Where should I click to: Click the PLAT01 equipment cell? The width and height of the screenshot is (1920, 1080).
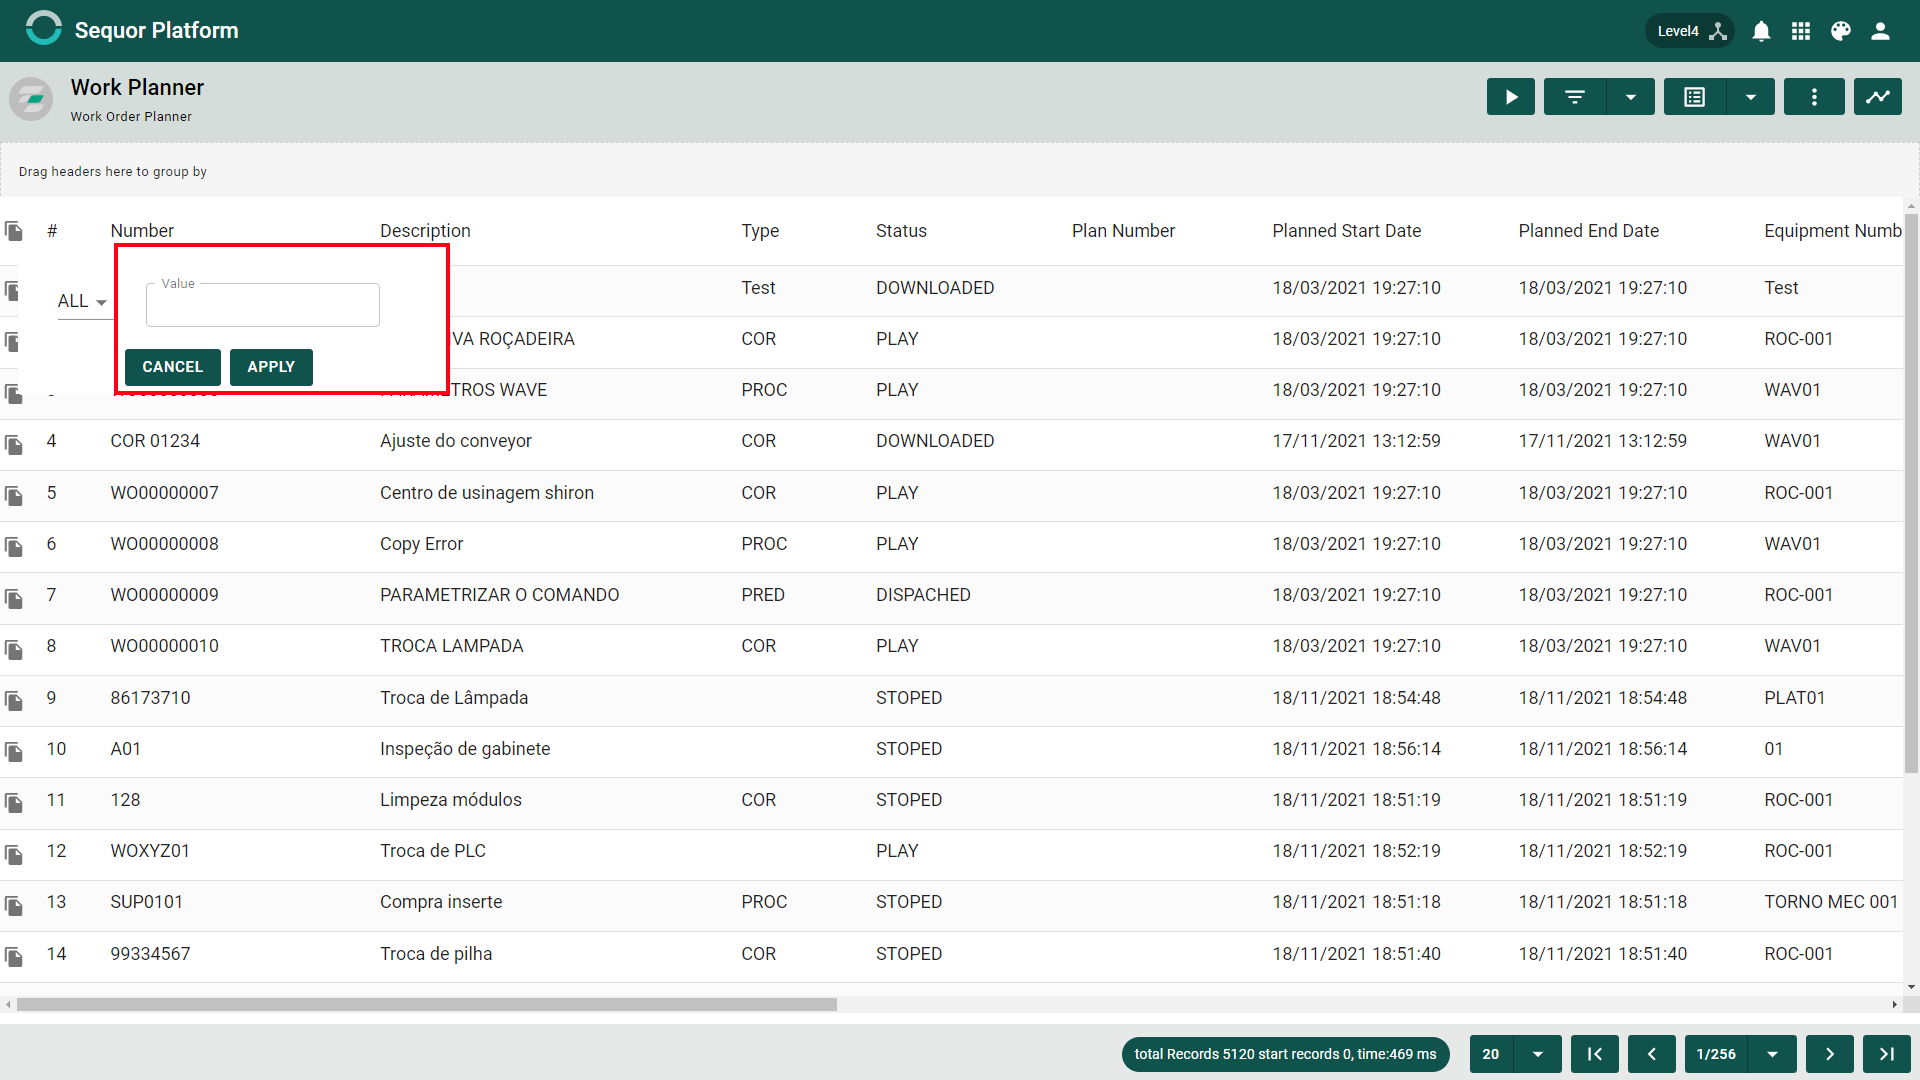(x=1794, y=698)
